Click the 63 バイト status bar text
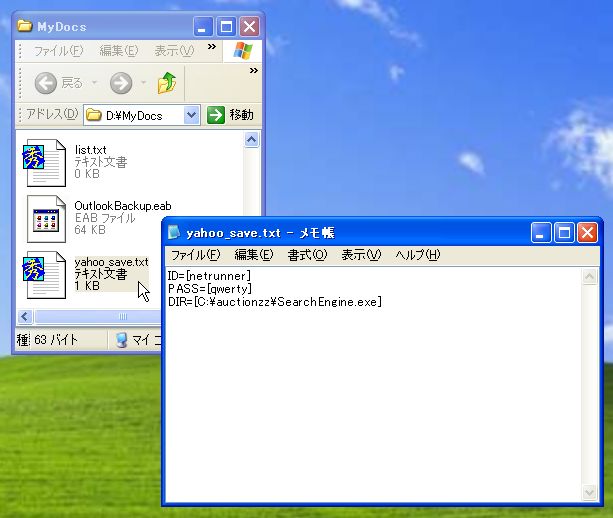Image resolution: width=613 pixels, height=518 pixels. pos(56,340)
